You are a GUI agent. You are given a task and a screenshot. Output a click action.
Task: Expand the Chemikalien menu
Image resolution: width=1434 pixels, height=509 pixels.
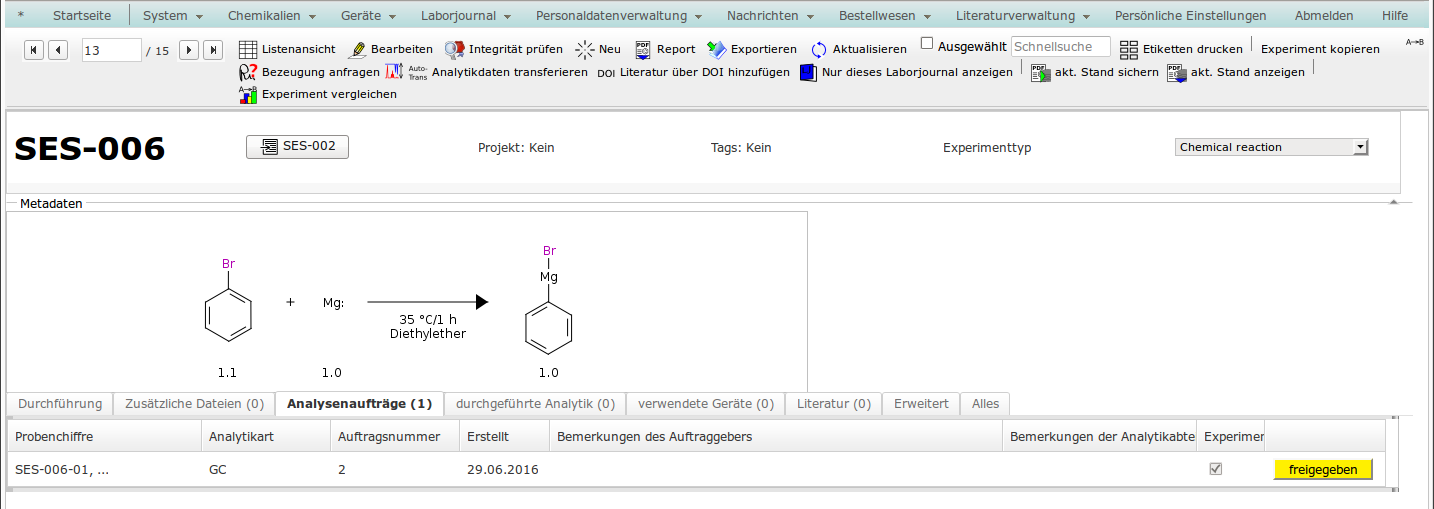coord(271,16)
